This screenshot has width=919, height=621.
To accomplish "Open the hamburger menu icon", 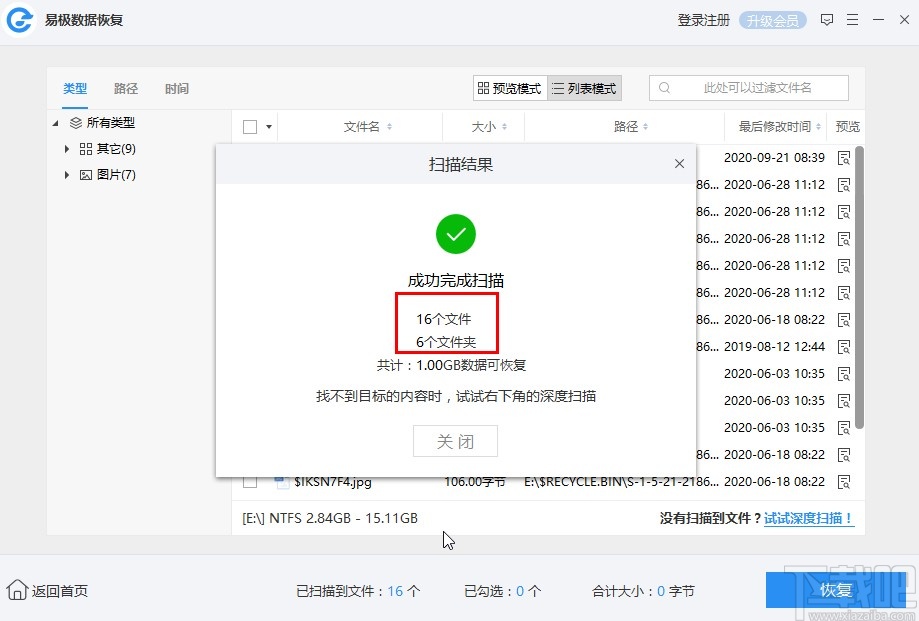I will point(853,20).
